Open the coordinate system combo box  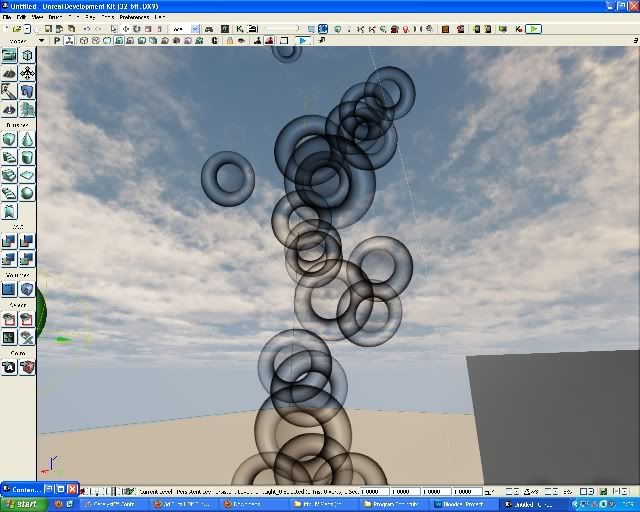tap(185, 29)
